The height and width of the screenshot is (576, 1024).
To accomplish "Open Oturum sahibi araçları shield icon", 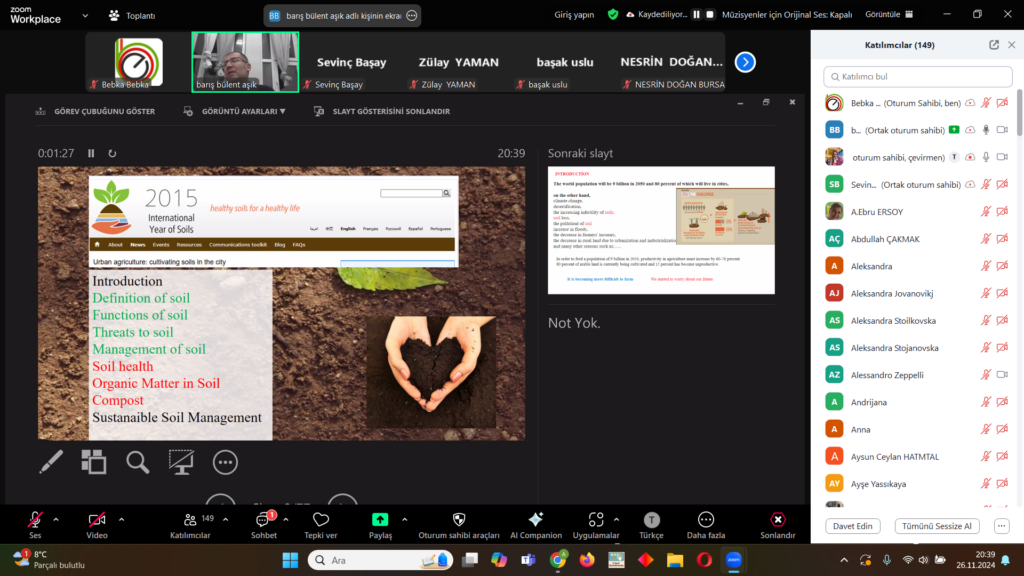I will [459, 520].
